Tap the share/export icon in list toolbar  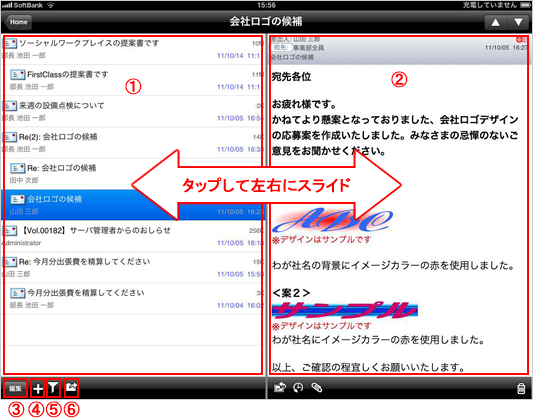click(71, 387)
